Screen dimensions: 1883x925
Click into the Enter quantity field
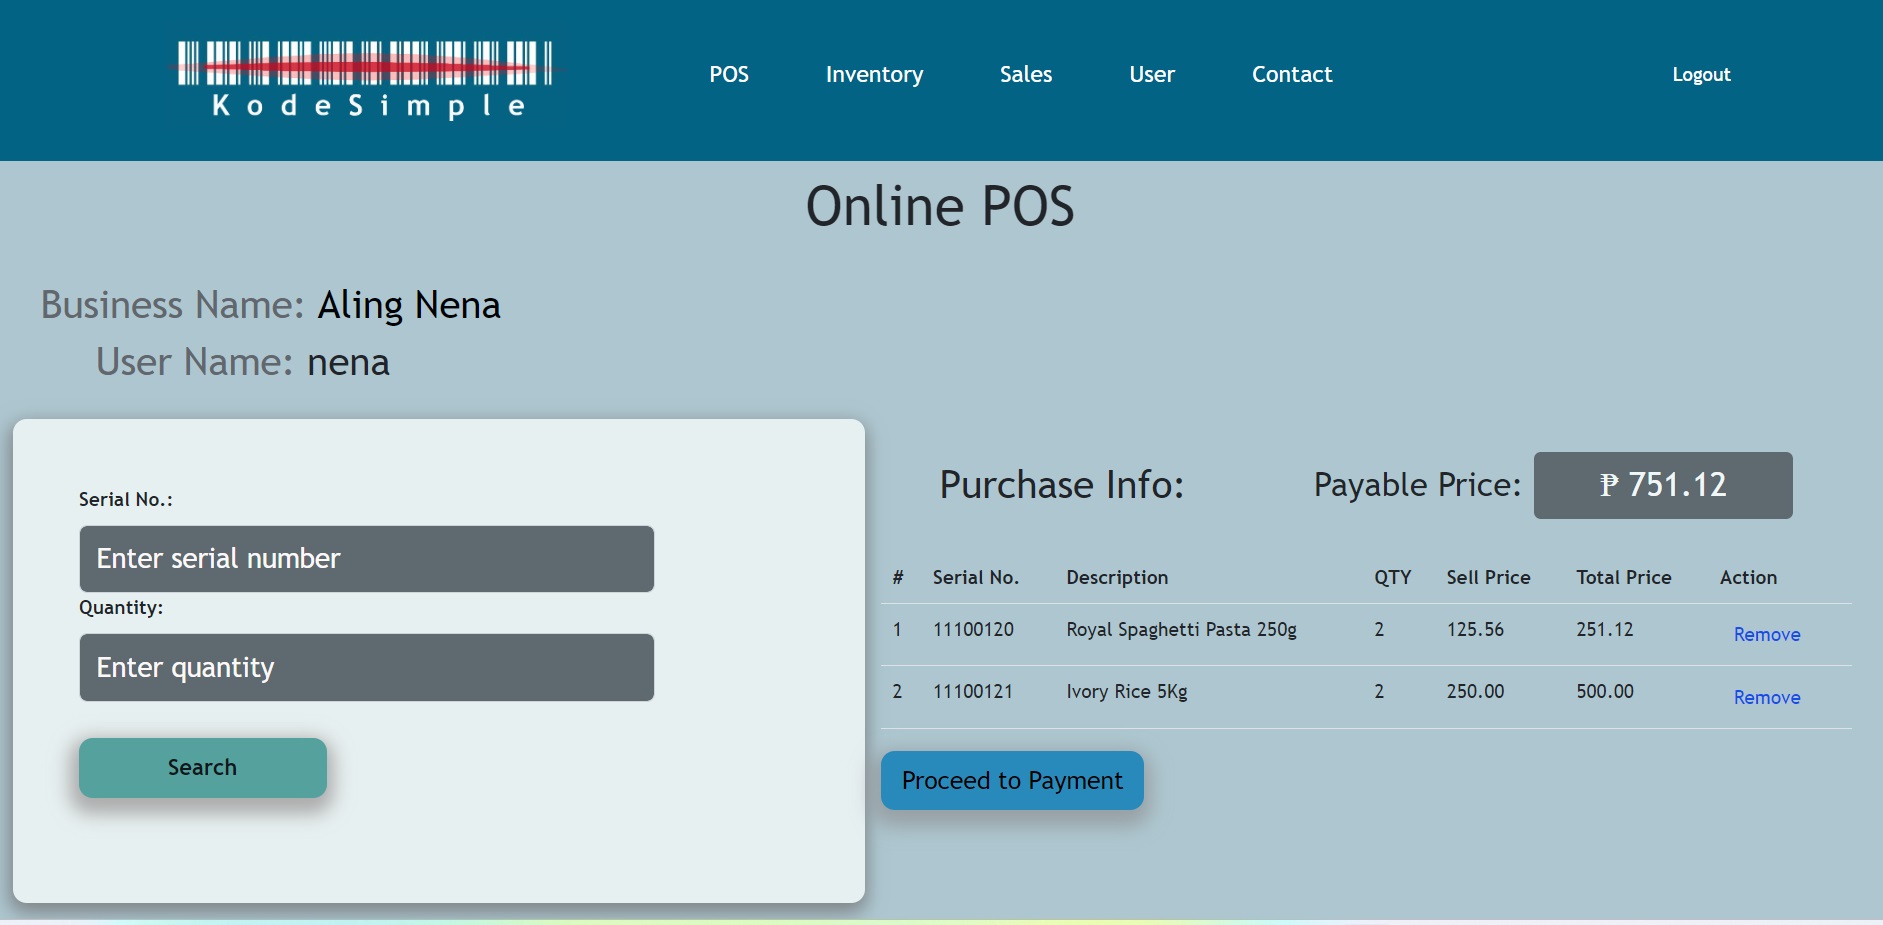point(366,667)
